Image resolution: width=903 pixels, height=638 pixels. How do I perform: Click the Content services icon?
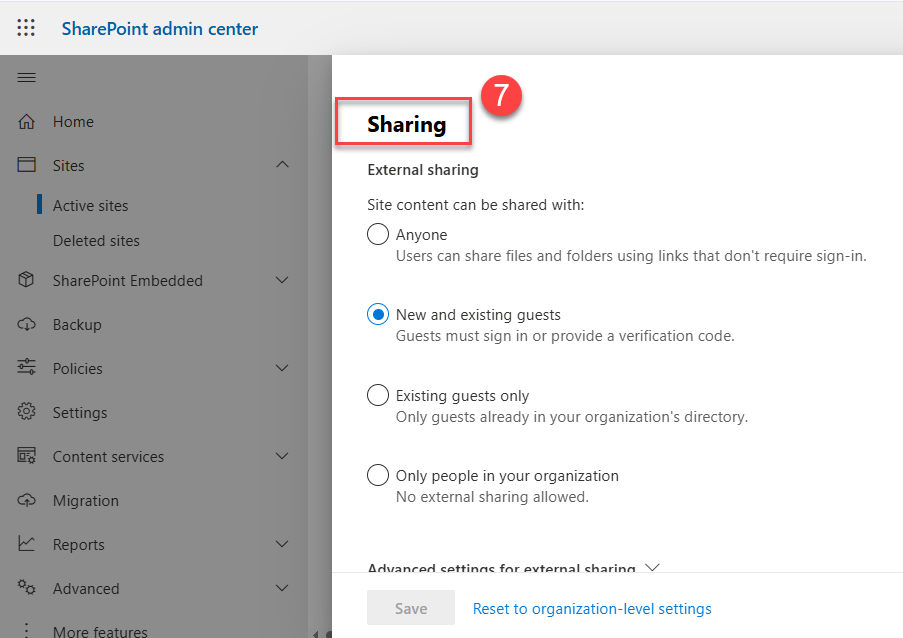(x=26, y=455)
